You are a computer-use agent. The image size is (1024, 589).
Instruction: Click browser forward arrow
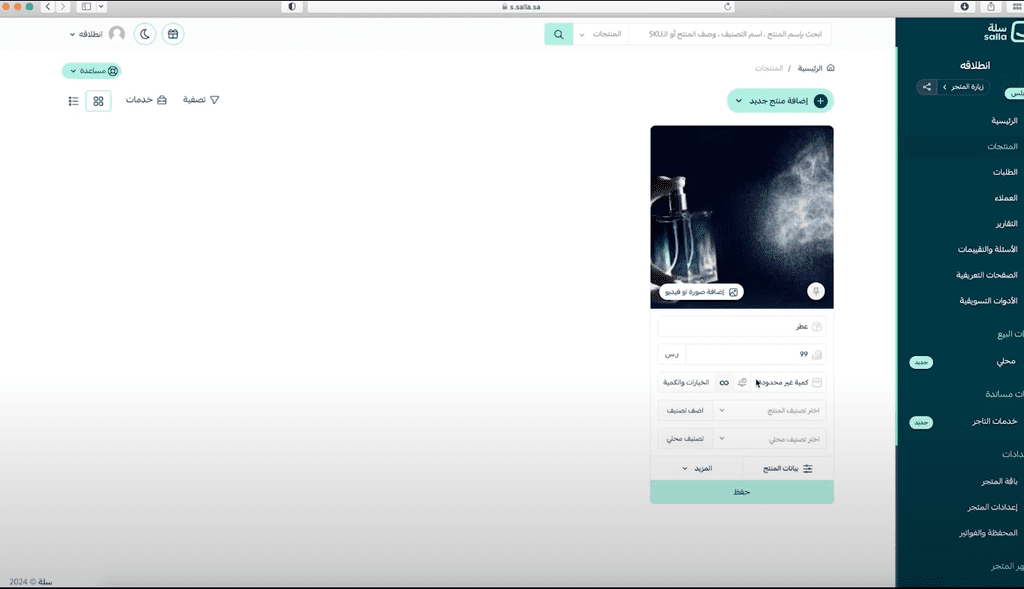pos(63,7)
